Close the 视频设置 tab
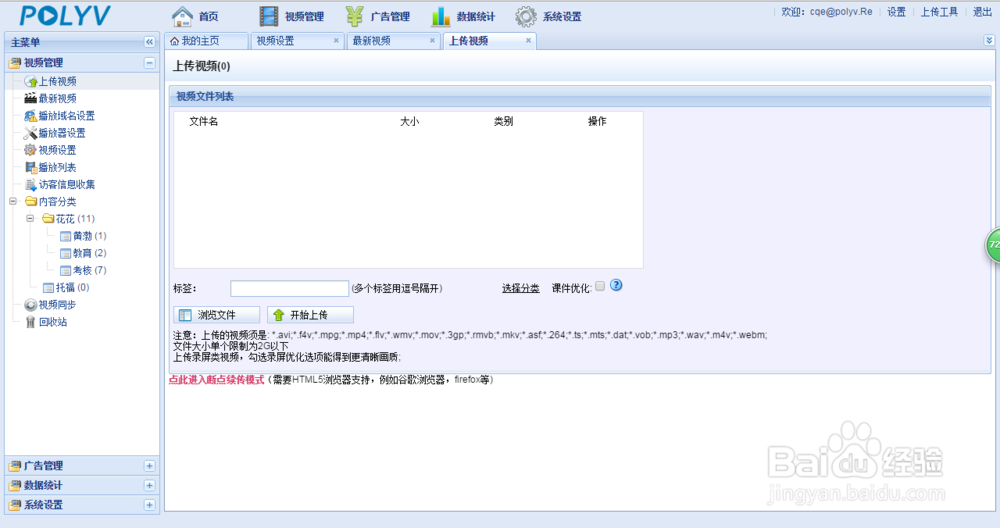1000x528 pixels. [x=336, y=41]
